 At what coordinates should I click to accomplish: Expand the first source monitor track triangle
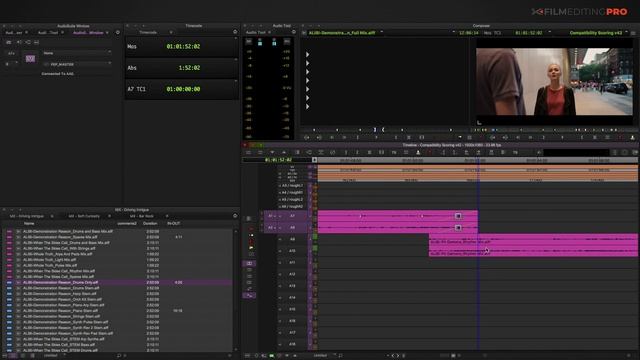click(x=307, y=54)
